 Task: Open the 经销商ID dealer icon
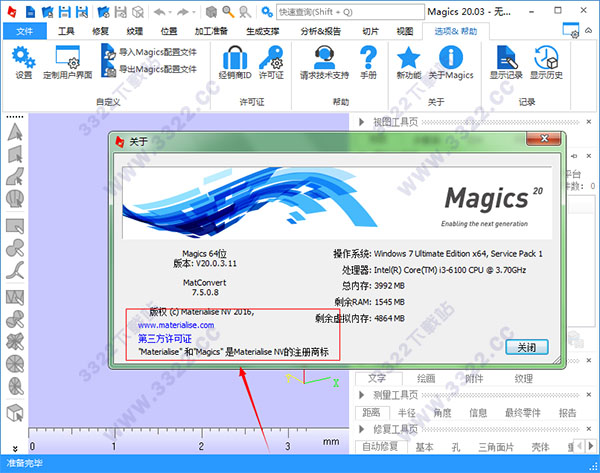(x=235, y=57)
